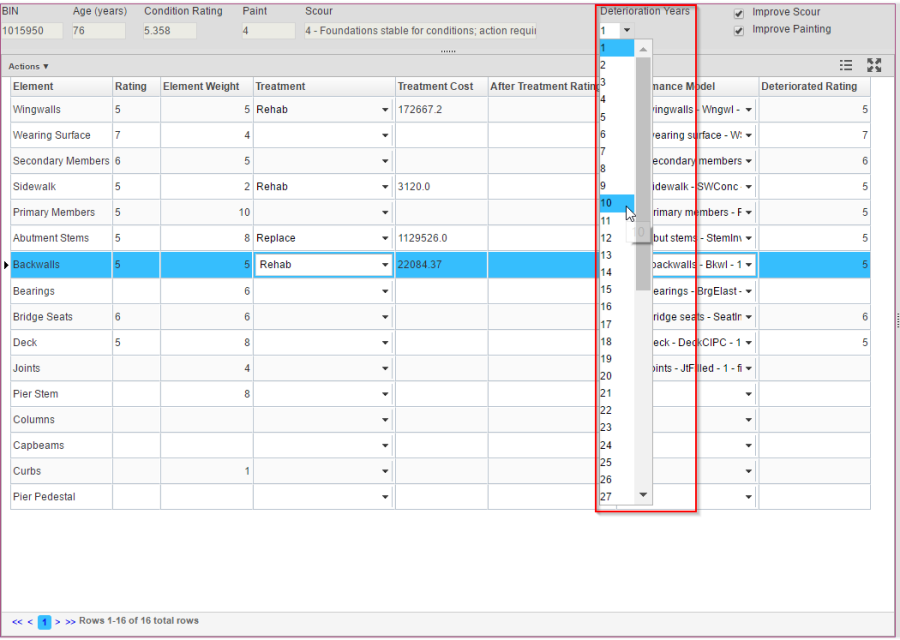Toggle the Improve Painting checkbox
The height and width of the screenshot is (640, 900).
click(739, 30)
